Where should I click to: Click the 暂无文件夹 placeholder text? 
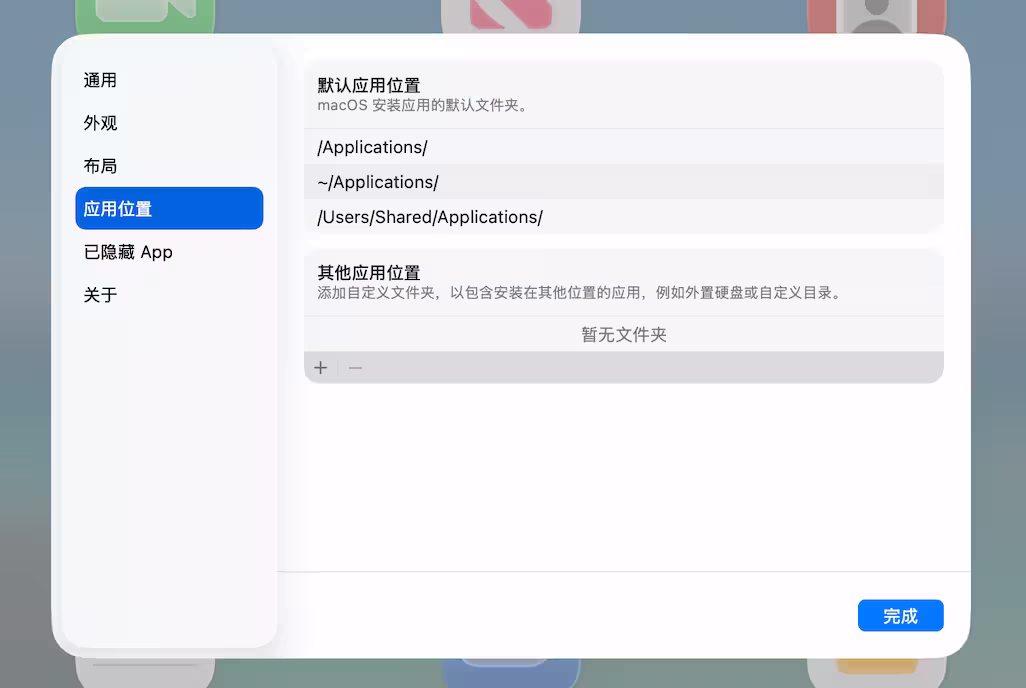[x=624, y=335]
